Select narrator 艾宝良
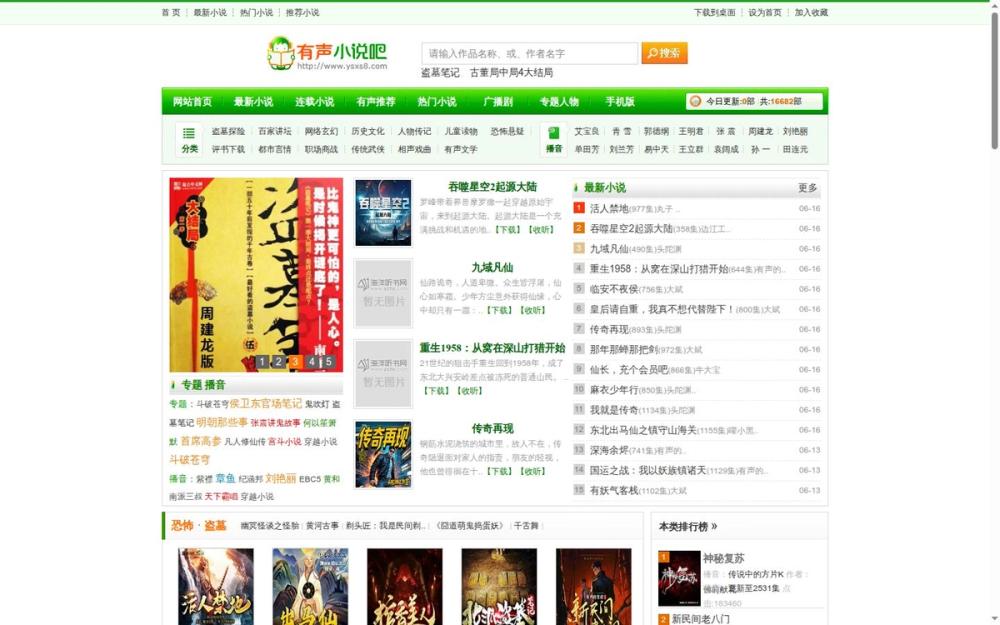Viewport: 1000px width, 625px height. [x=587, y=131]
